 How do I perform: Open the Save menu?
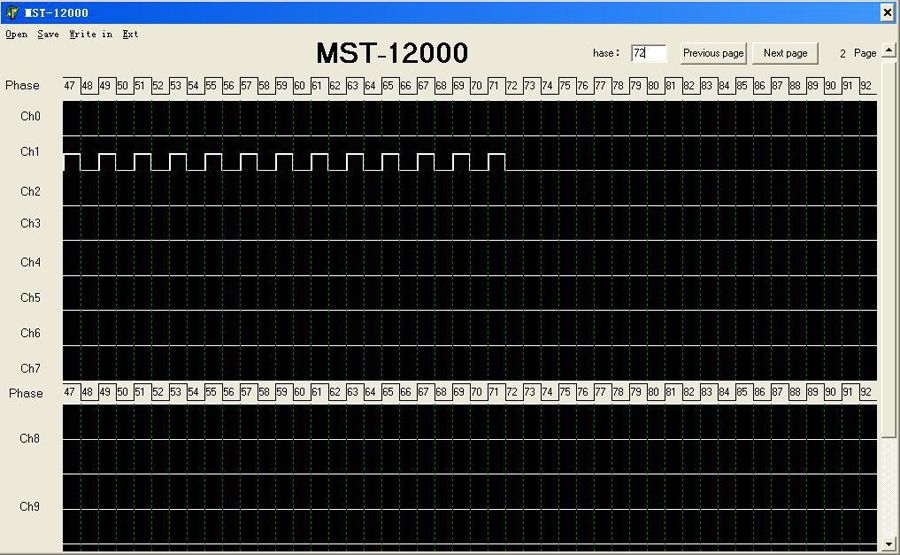(x=48, y=34)
